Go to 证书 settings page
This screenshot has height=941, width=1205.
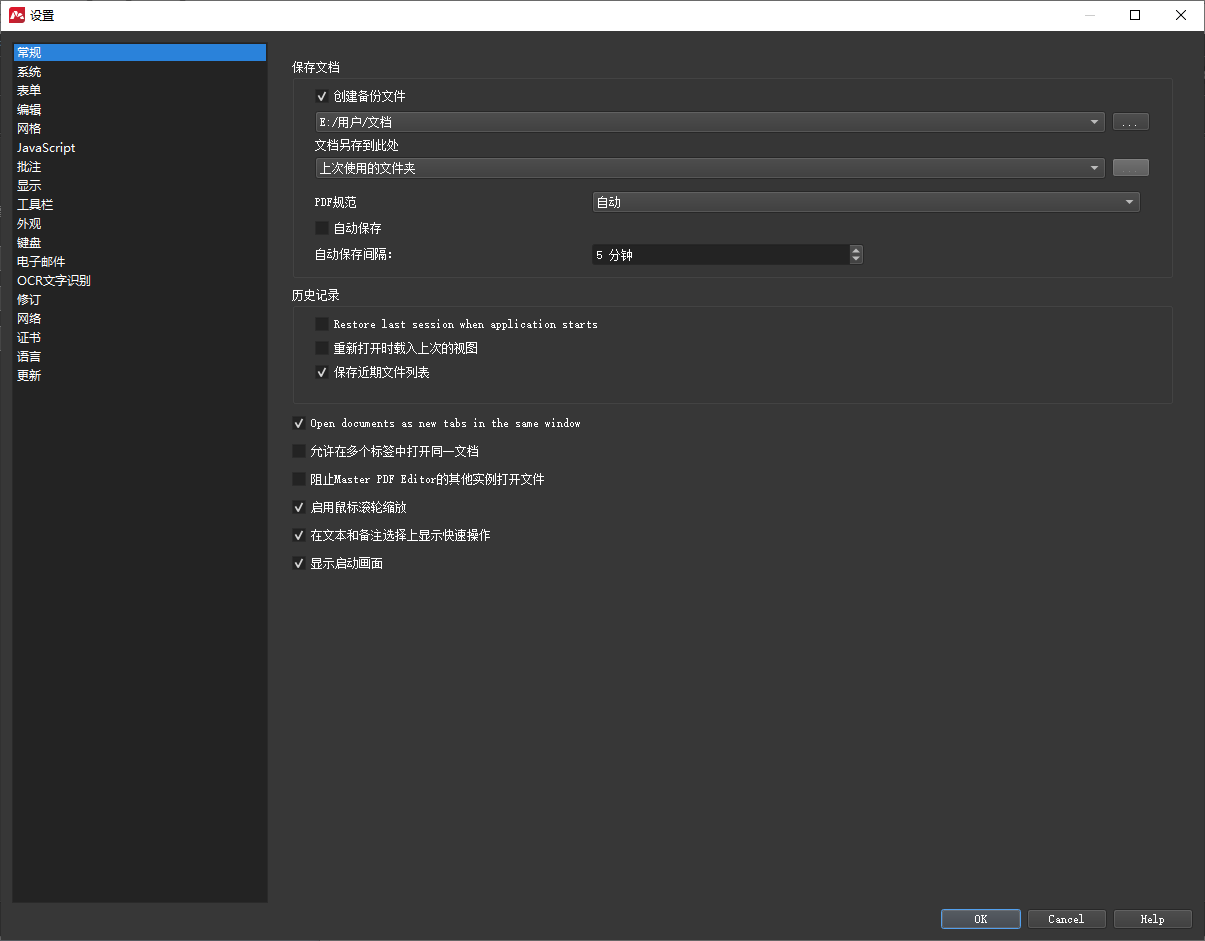tap(29, 338)
